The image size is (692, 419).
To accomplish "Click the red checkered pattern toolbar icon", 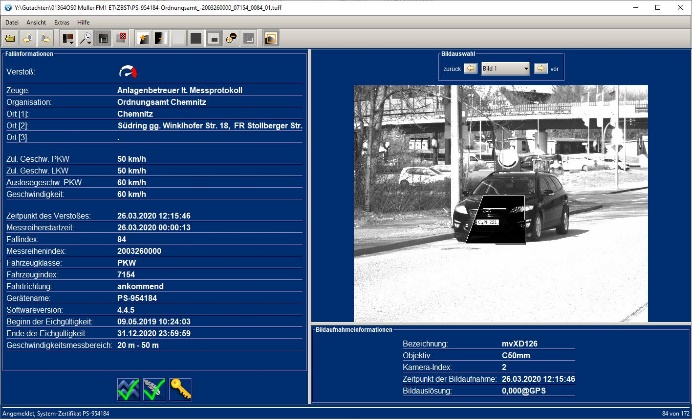I will (x=122, y=37).
